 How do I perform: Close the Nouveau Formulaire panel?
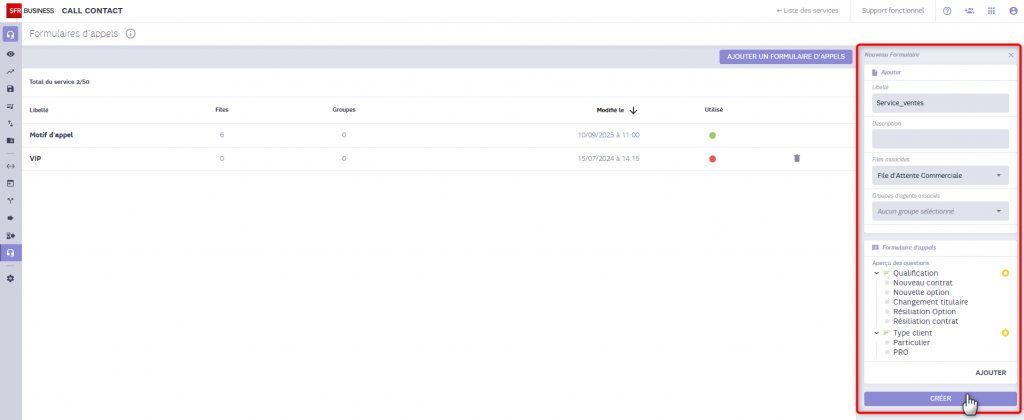tap(1010, 56)
